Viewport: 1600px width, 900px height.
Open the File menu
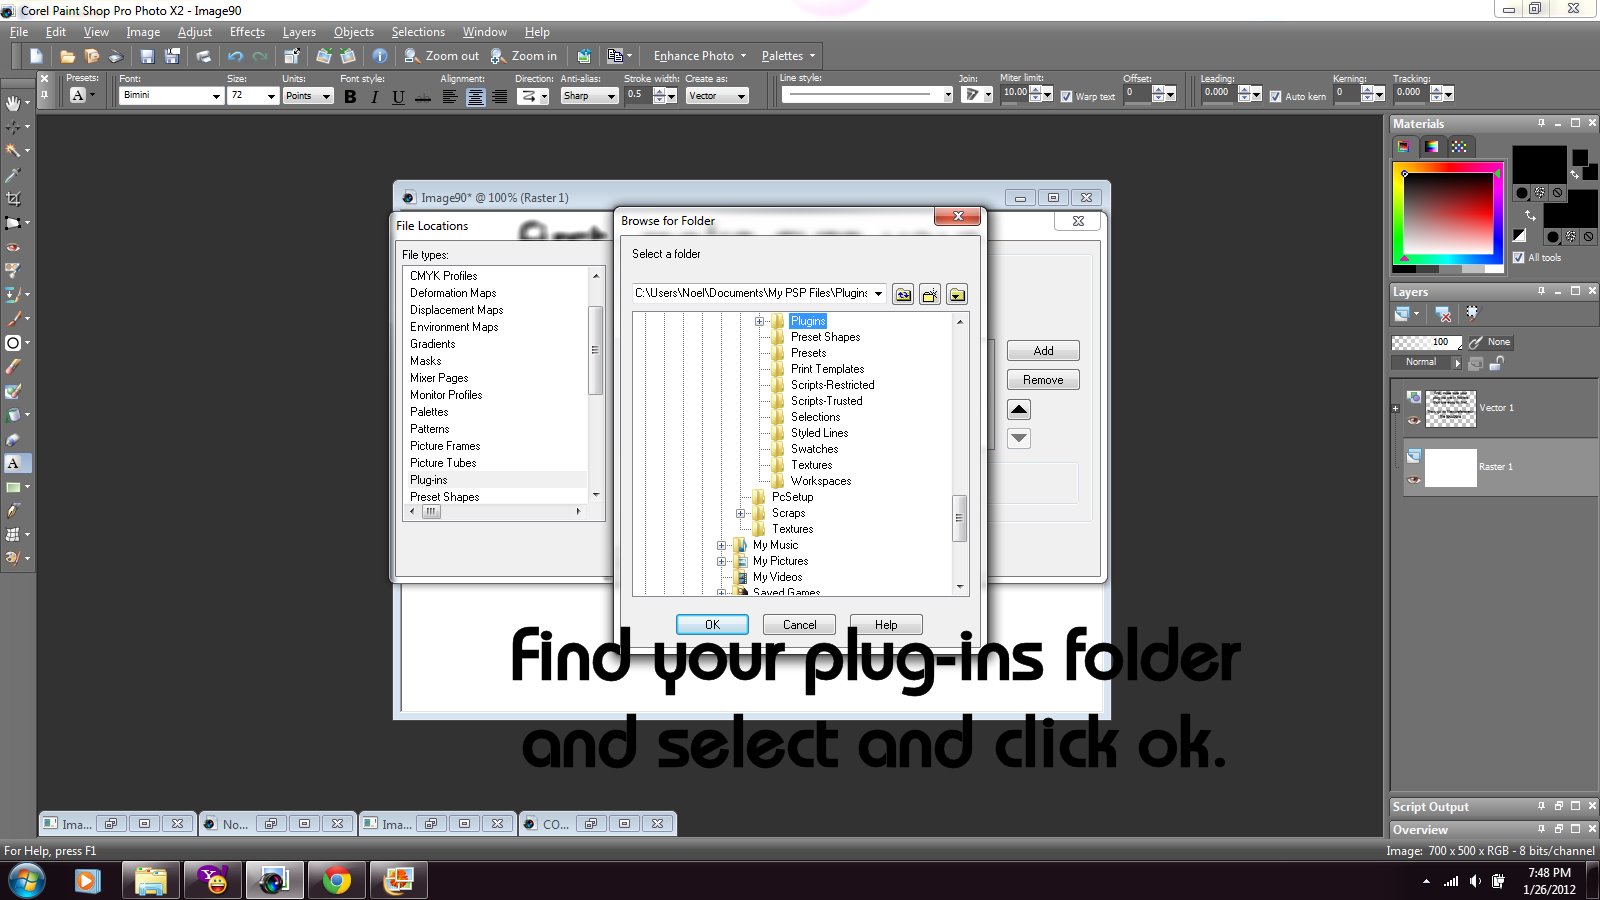click(19, 32)
